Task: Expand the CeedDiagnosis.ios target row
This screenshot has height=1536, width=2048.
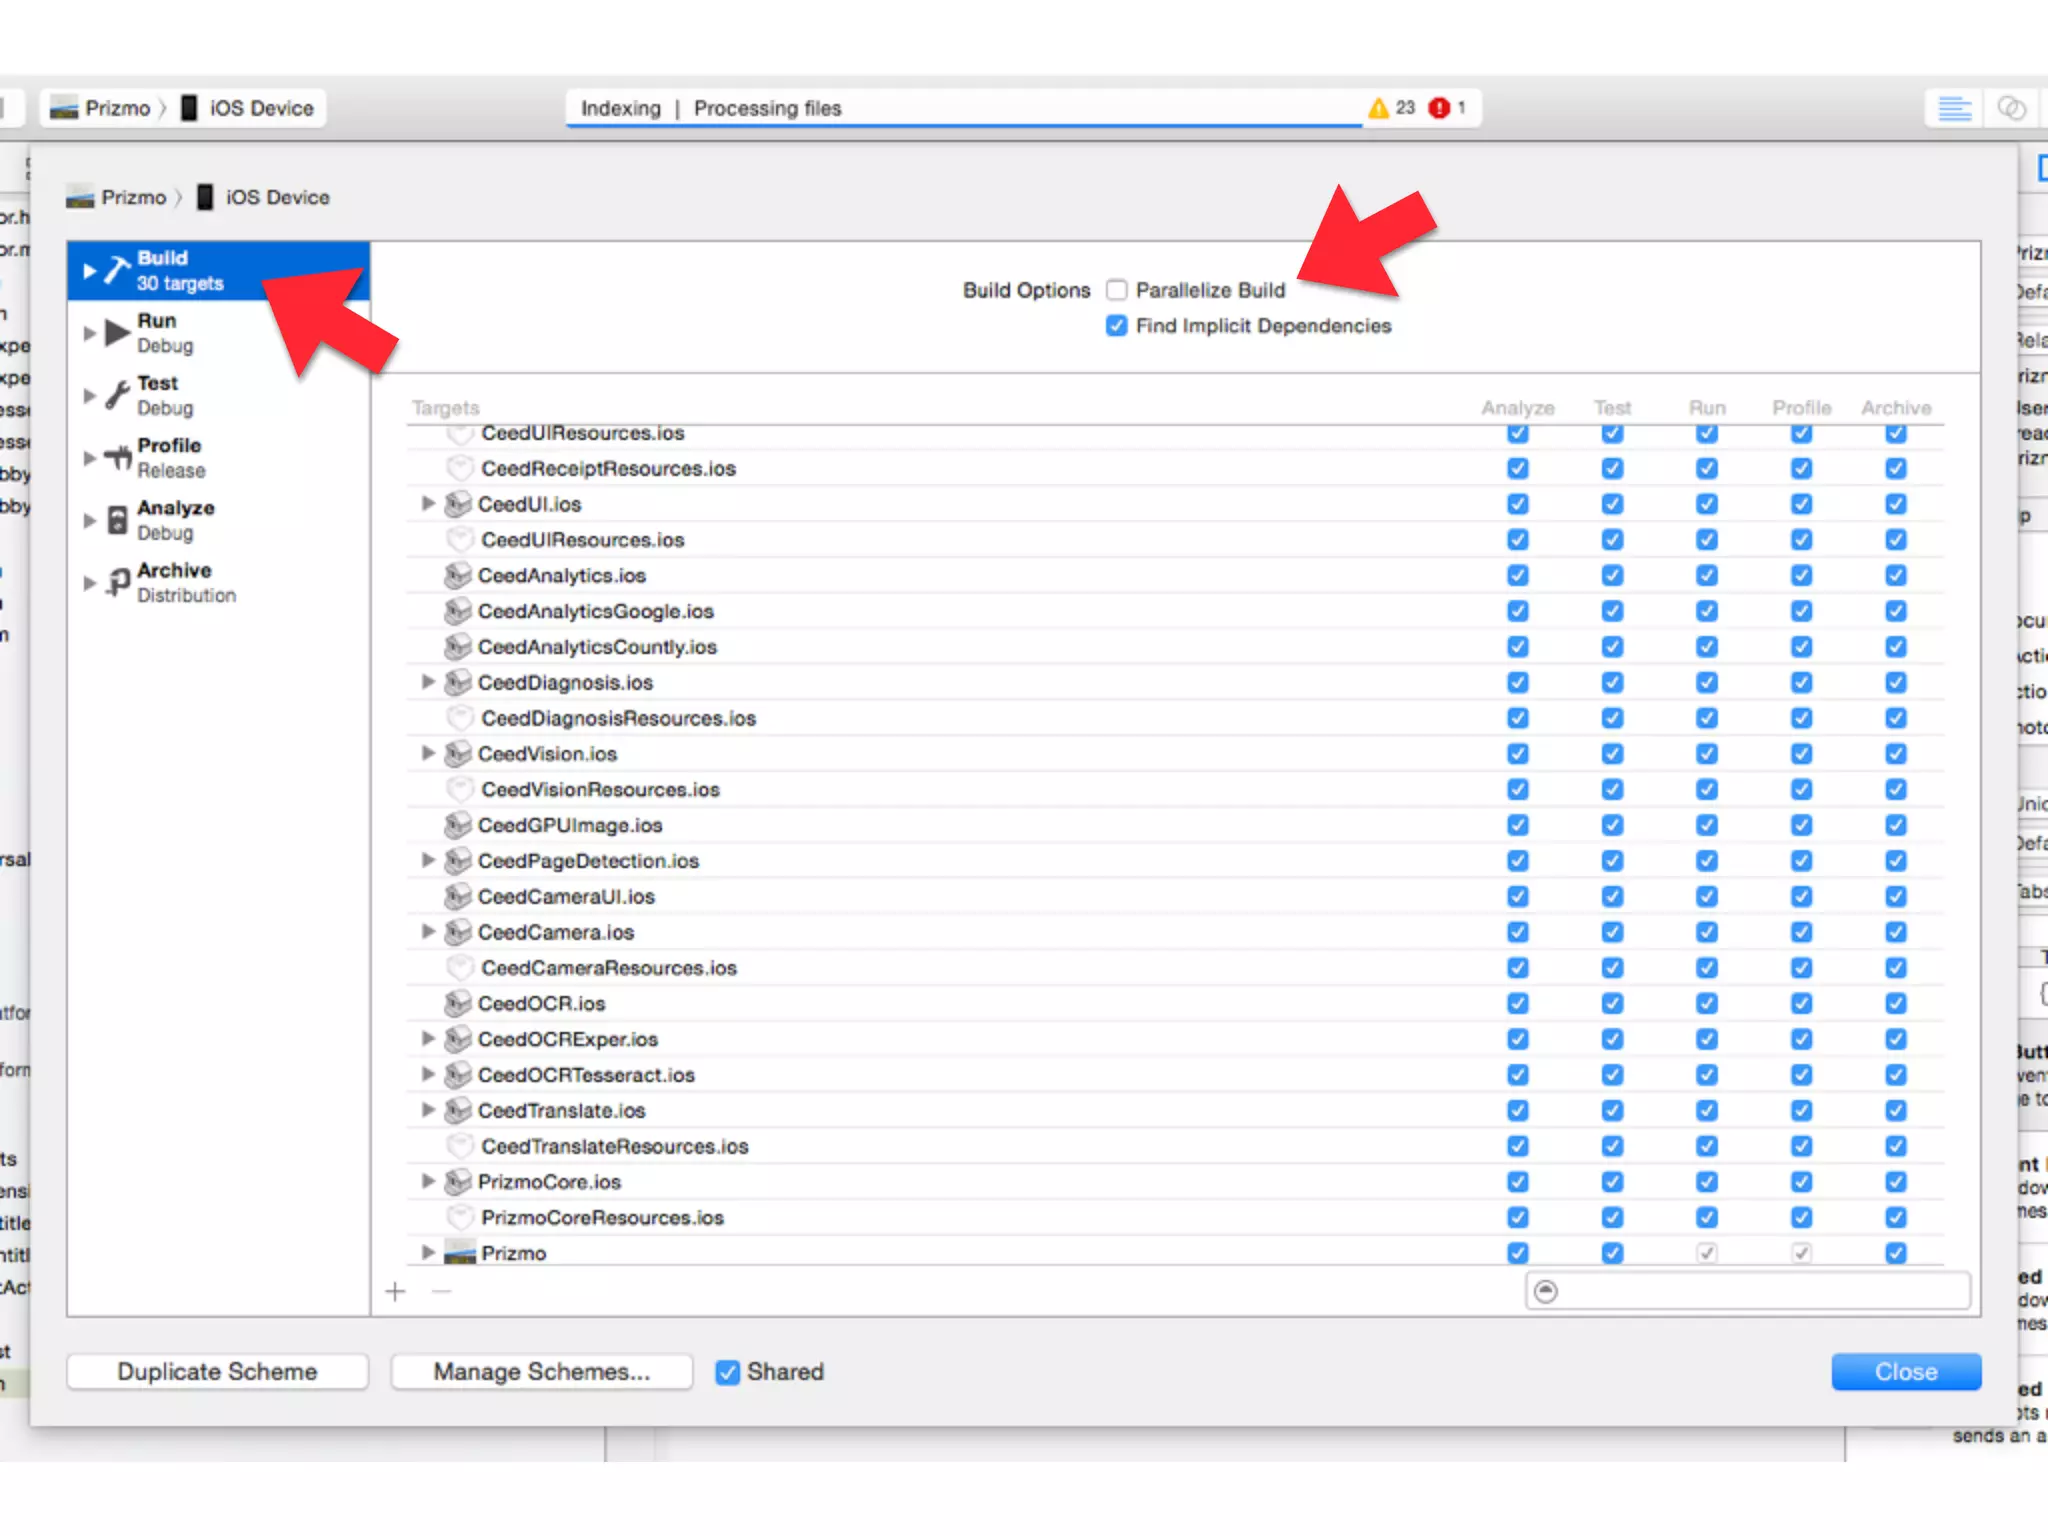Action: pyautogui.click(x=428, y=682)
